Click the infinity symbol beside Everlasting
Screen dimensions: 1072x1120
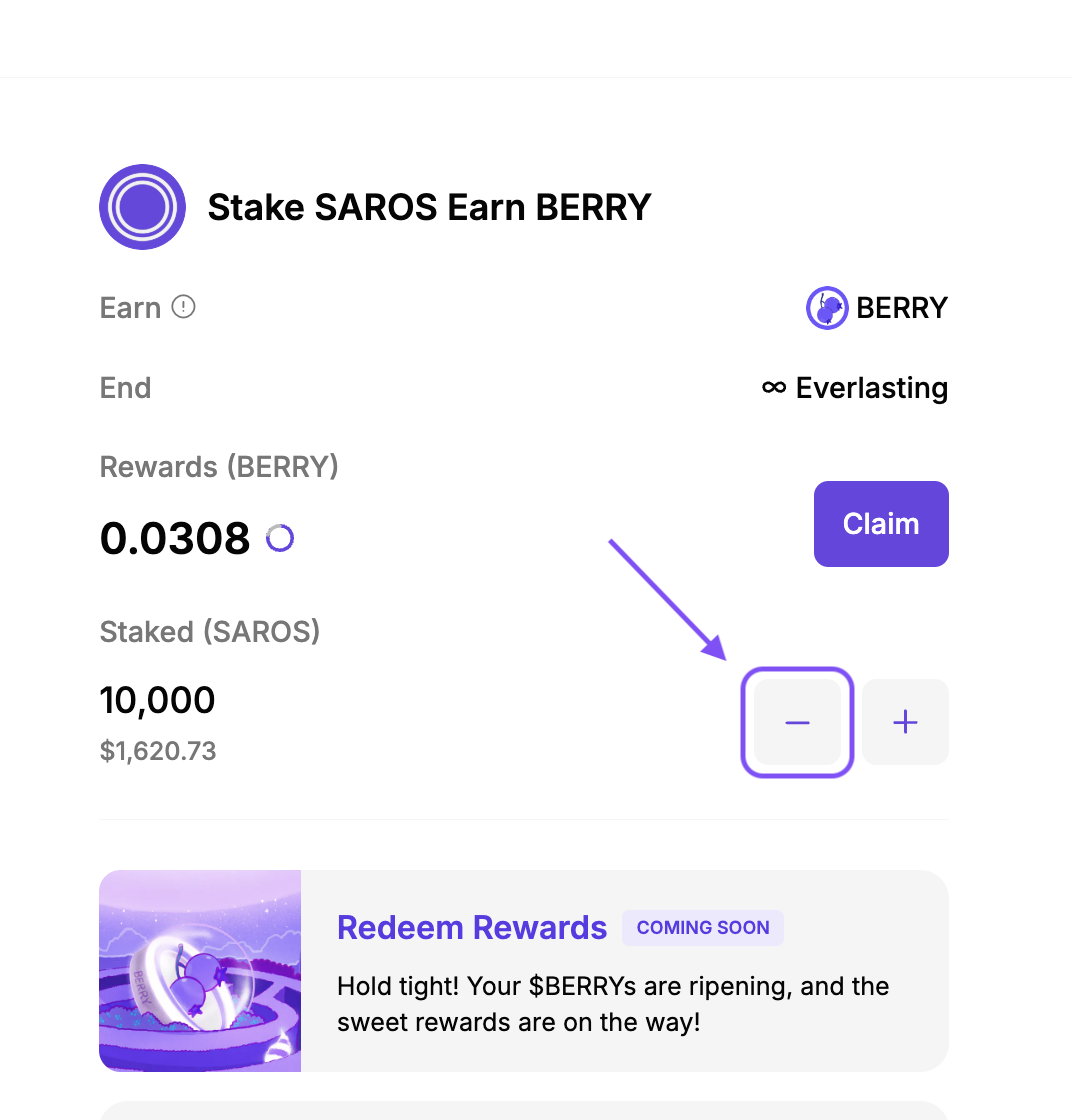coord(773,387)
